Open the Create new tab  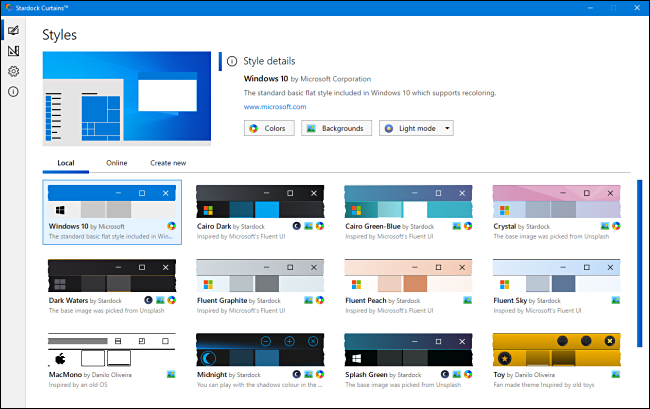[x=167, y=162]
